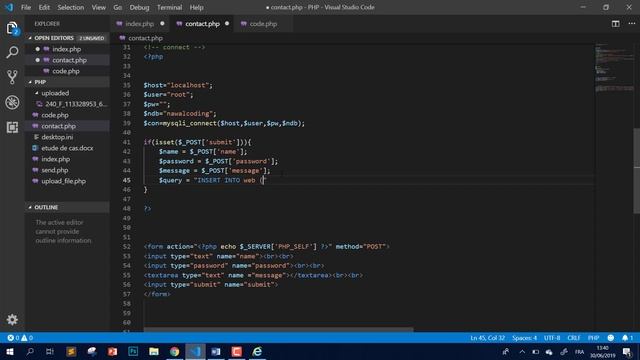Open the Go menu
640x360 pixels.
coord(118,7)
